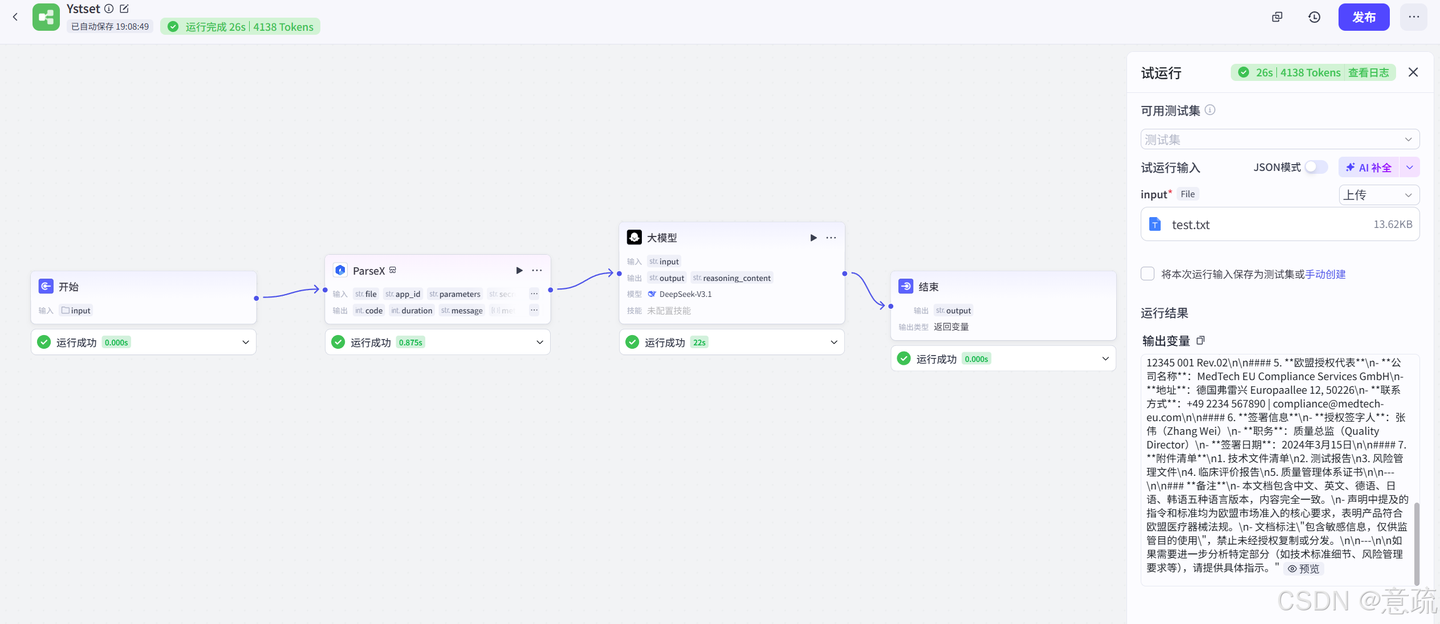Edit the workflow name Ystset
The height and width of the screenshot is (624, 1440).
(124, 9)
